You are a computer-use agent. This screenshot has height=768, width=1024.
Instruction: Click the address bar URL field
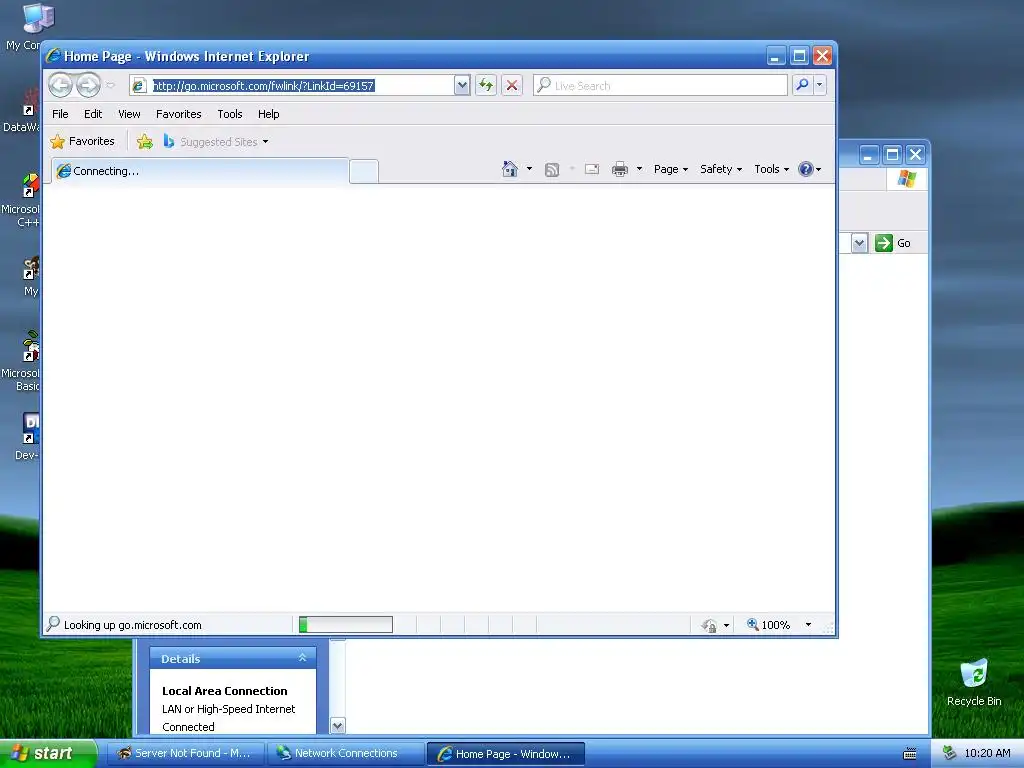pyautogui.click(x=293, y=86)
